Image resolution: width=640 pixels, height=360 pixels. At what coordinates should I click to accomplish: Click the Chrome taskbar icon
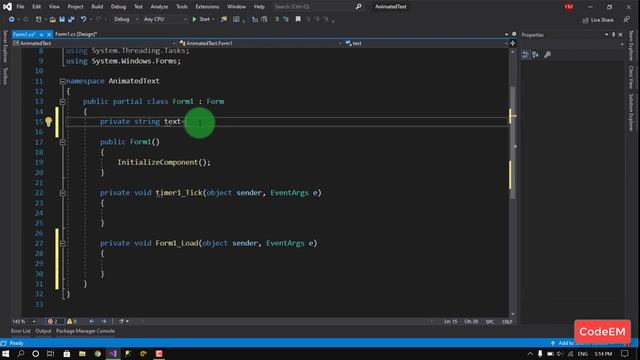pos(98,353)
